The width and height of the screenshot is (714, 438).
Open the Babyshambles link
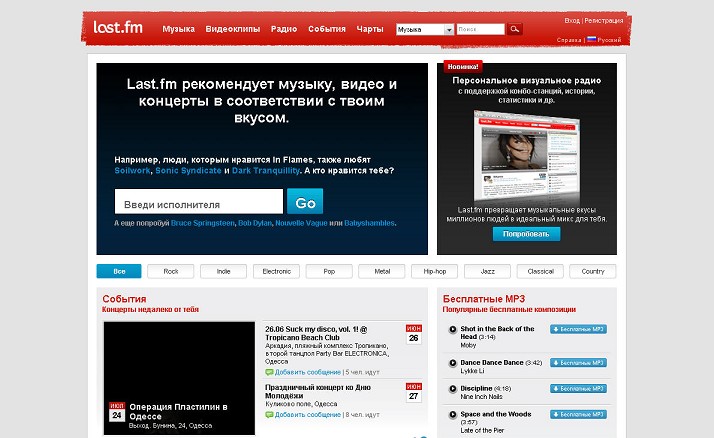point(369,223)
